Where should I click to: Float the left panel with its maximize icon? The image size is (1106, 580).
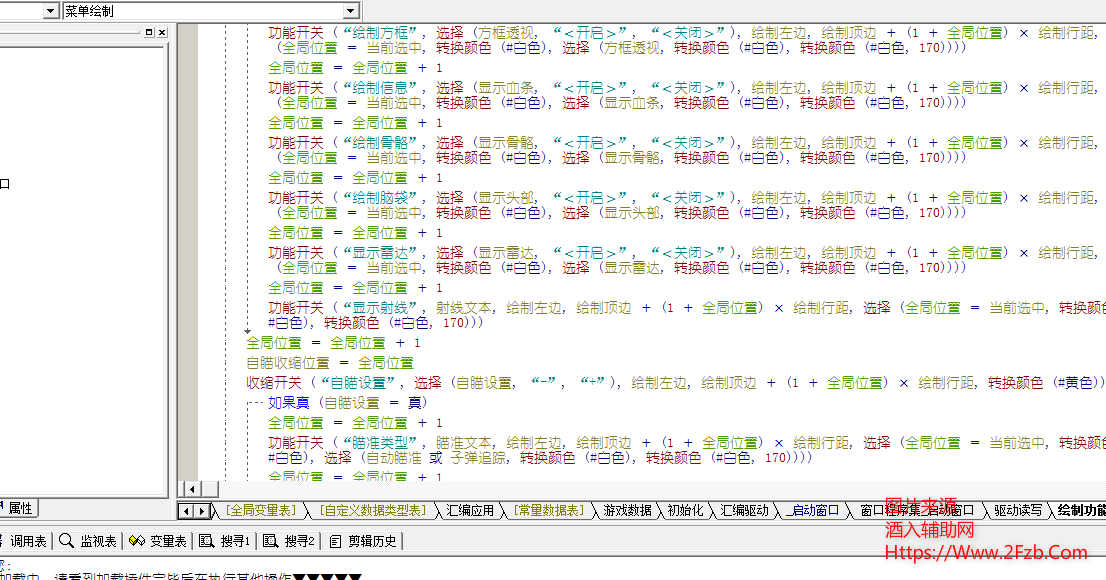(149, 32)
